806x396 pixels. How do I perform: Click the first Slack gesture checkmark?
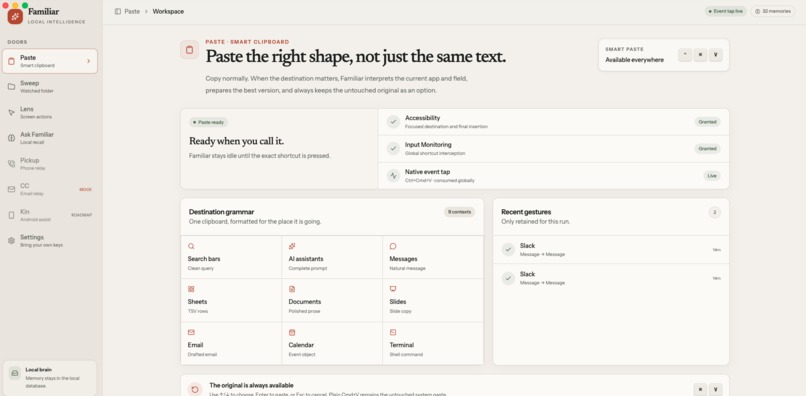(x=508, y=249)
